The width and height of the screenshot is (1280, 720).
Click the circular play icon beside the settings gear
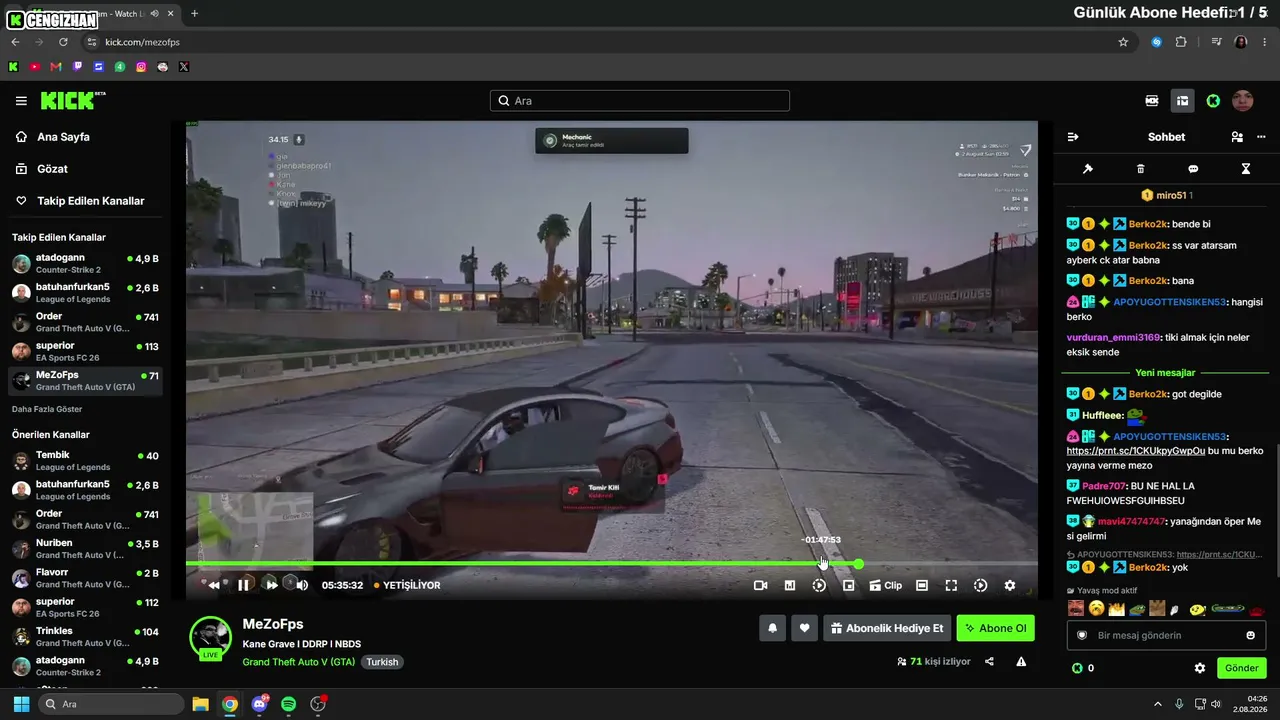pos(980,585)
